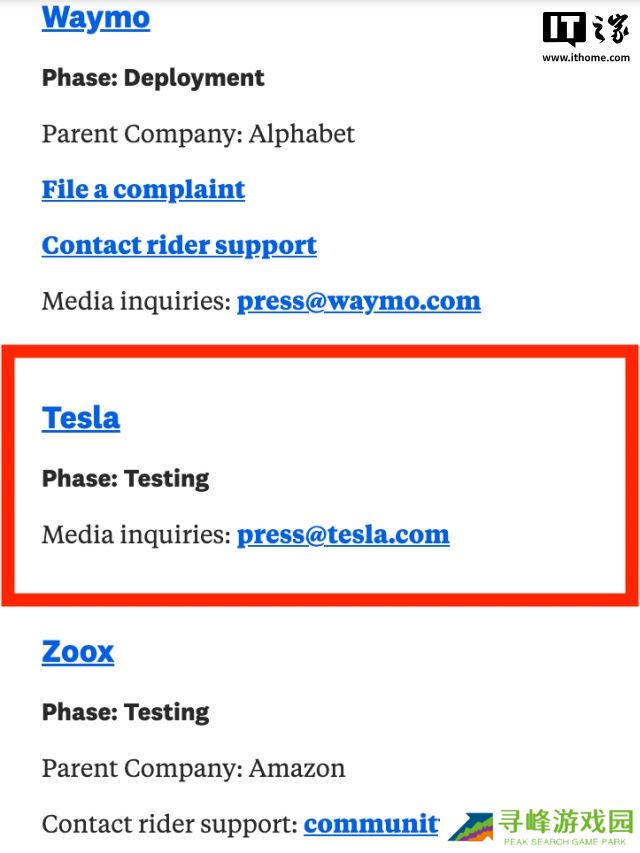The width and height of the screenshot is (640, 853).
Task: Click Zoox's truncated community support link
Action: pos(371,825)
